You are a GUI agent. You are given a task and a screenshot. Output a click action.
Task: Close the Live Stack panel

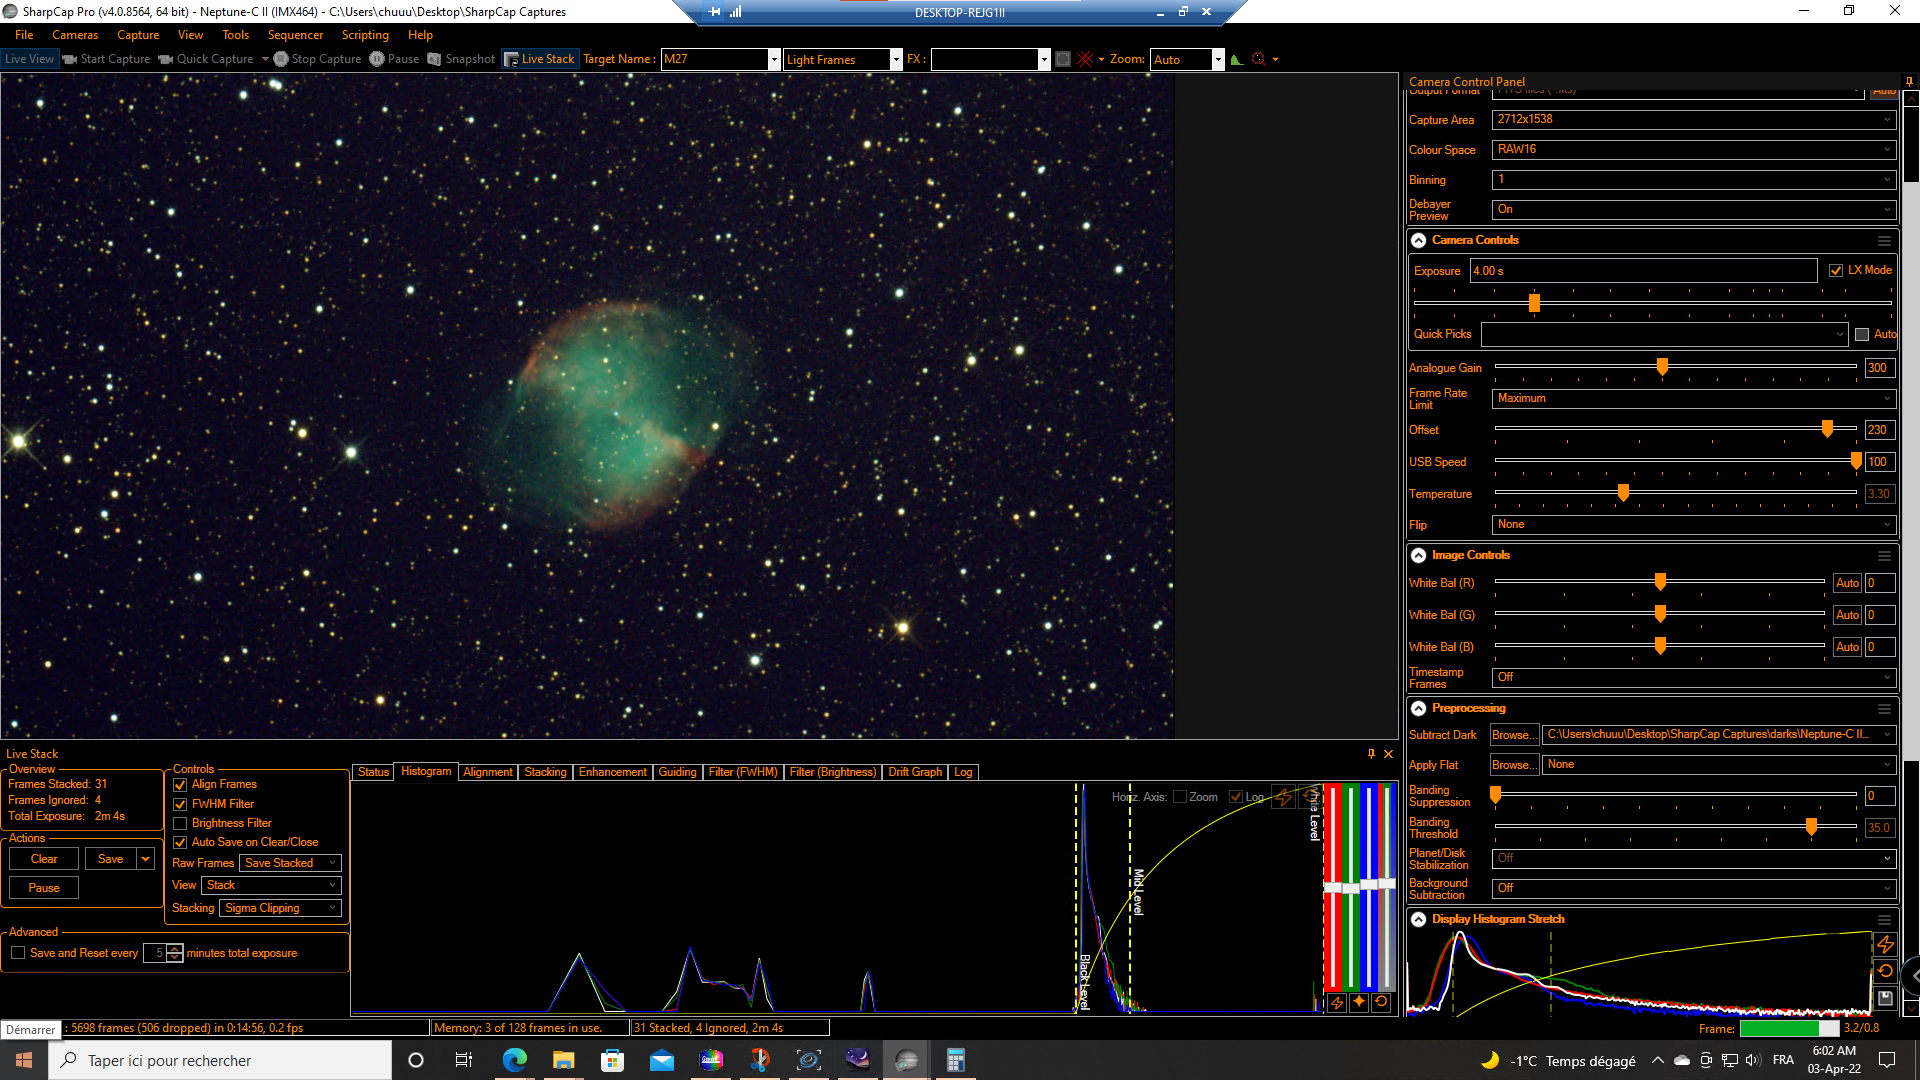pos(1388,754)
